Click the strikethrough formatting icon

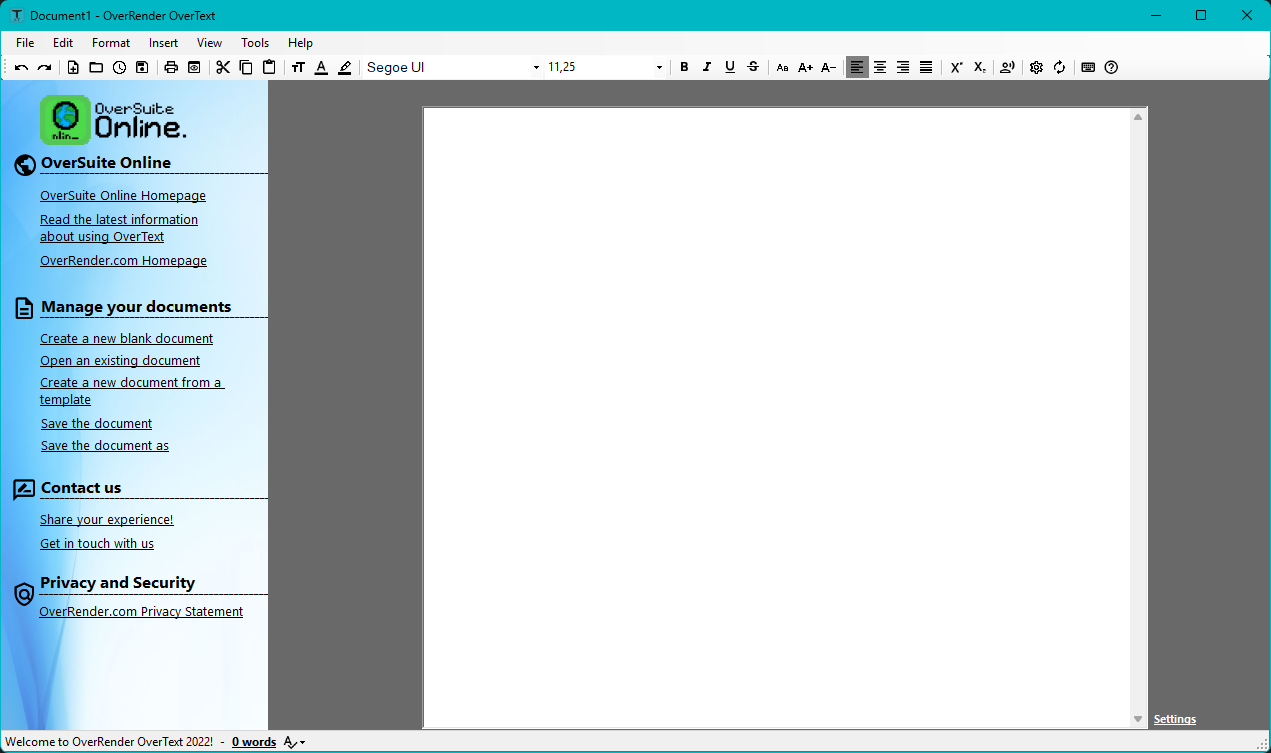pos(753,67)
